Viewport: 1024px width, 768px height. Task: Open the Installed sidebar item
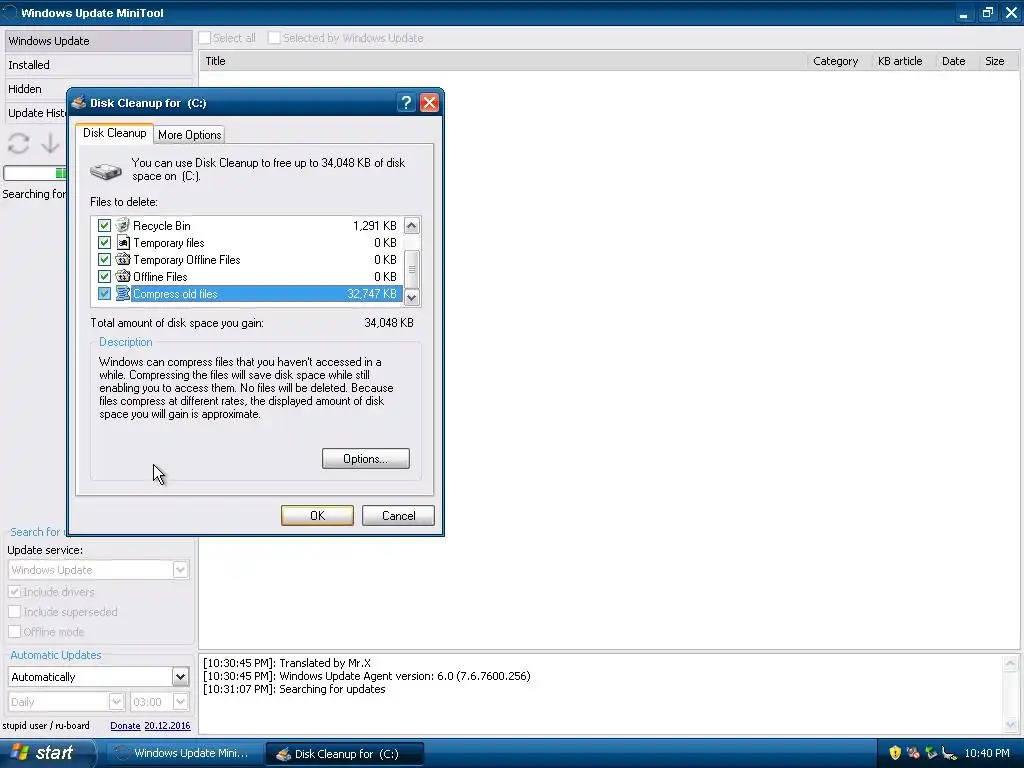98,65
